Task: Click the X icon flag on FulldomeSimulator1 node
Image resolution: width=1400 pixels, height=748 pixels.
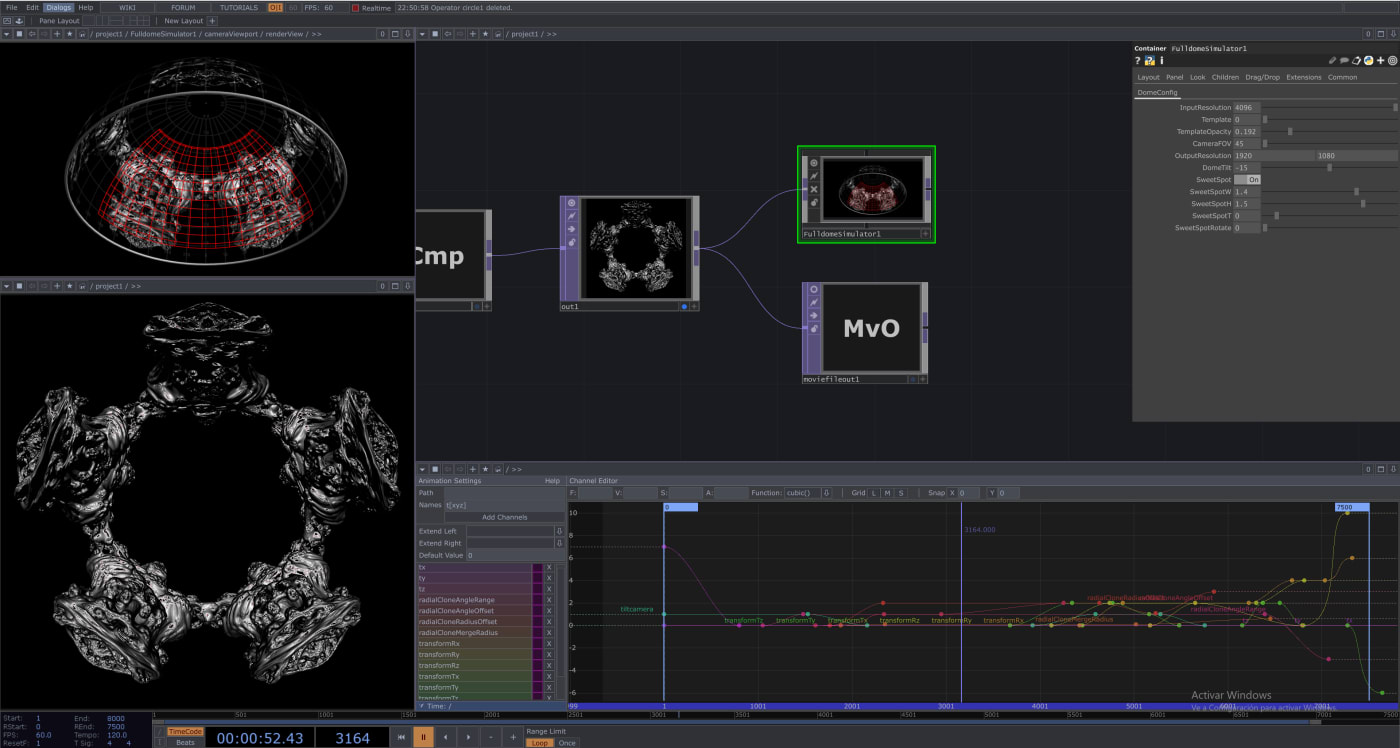Action: coord(814,189)
